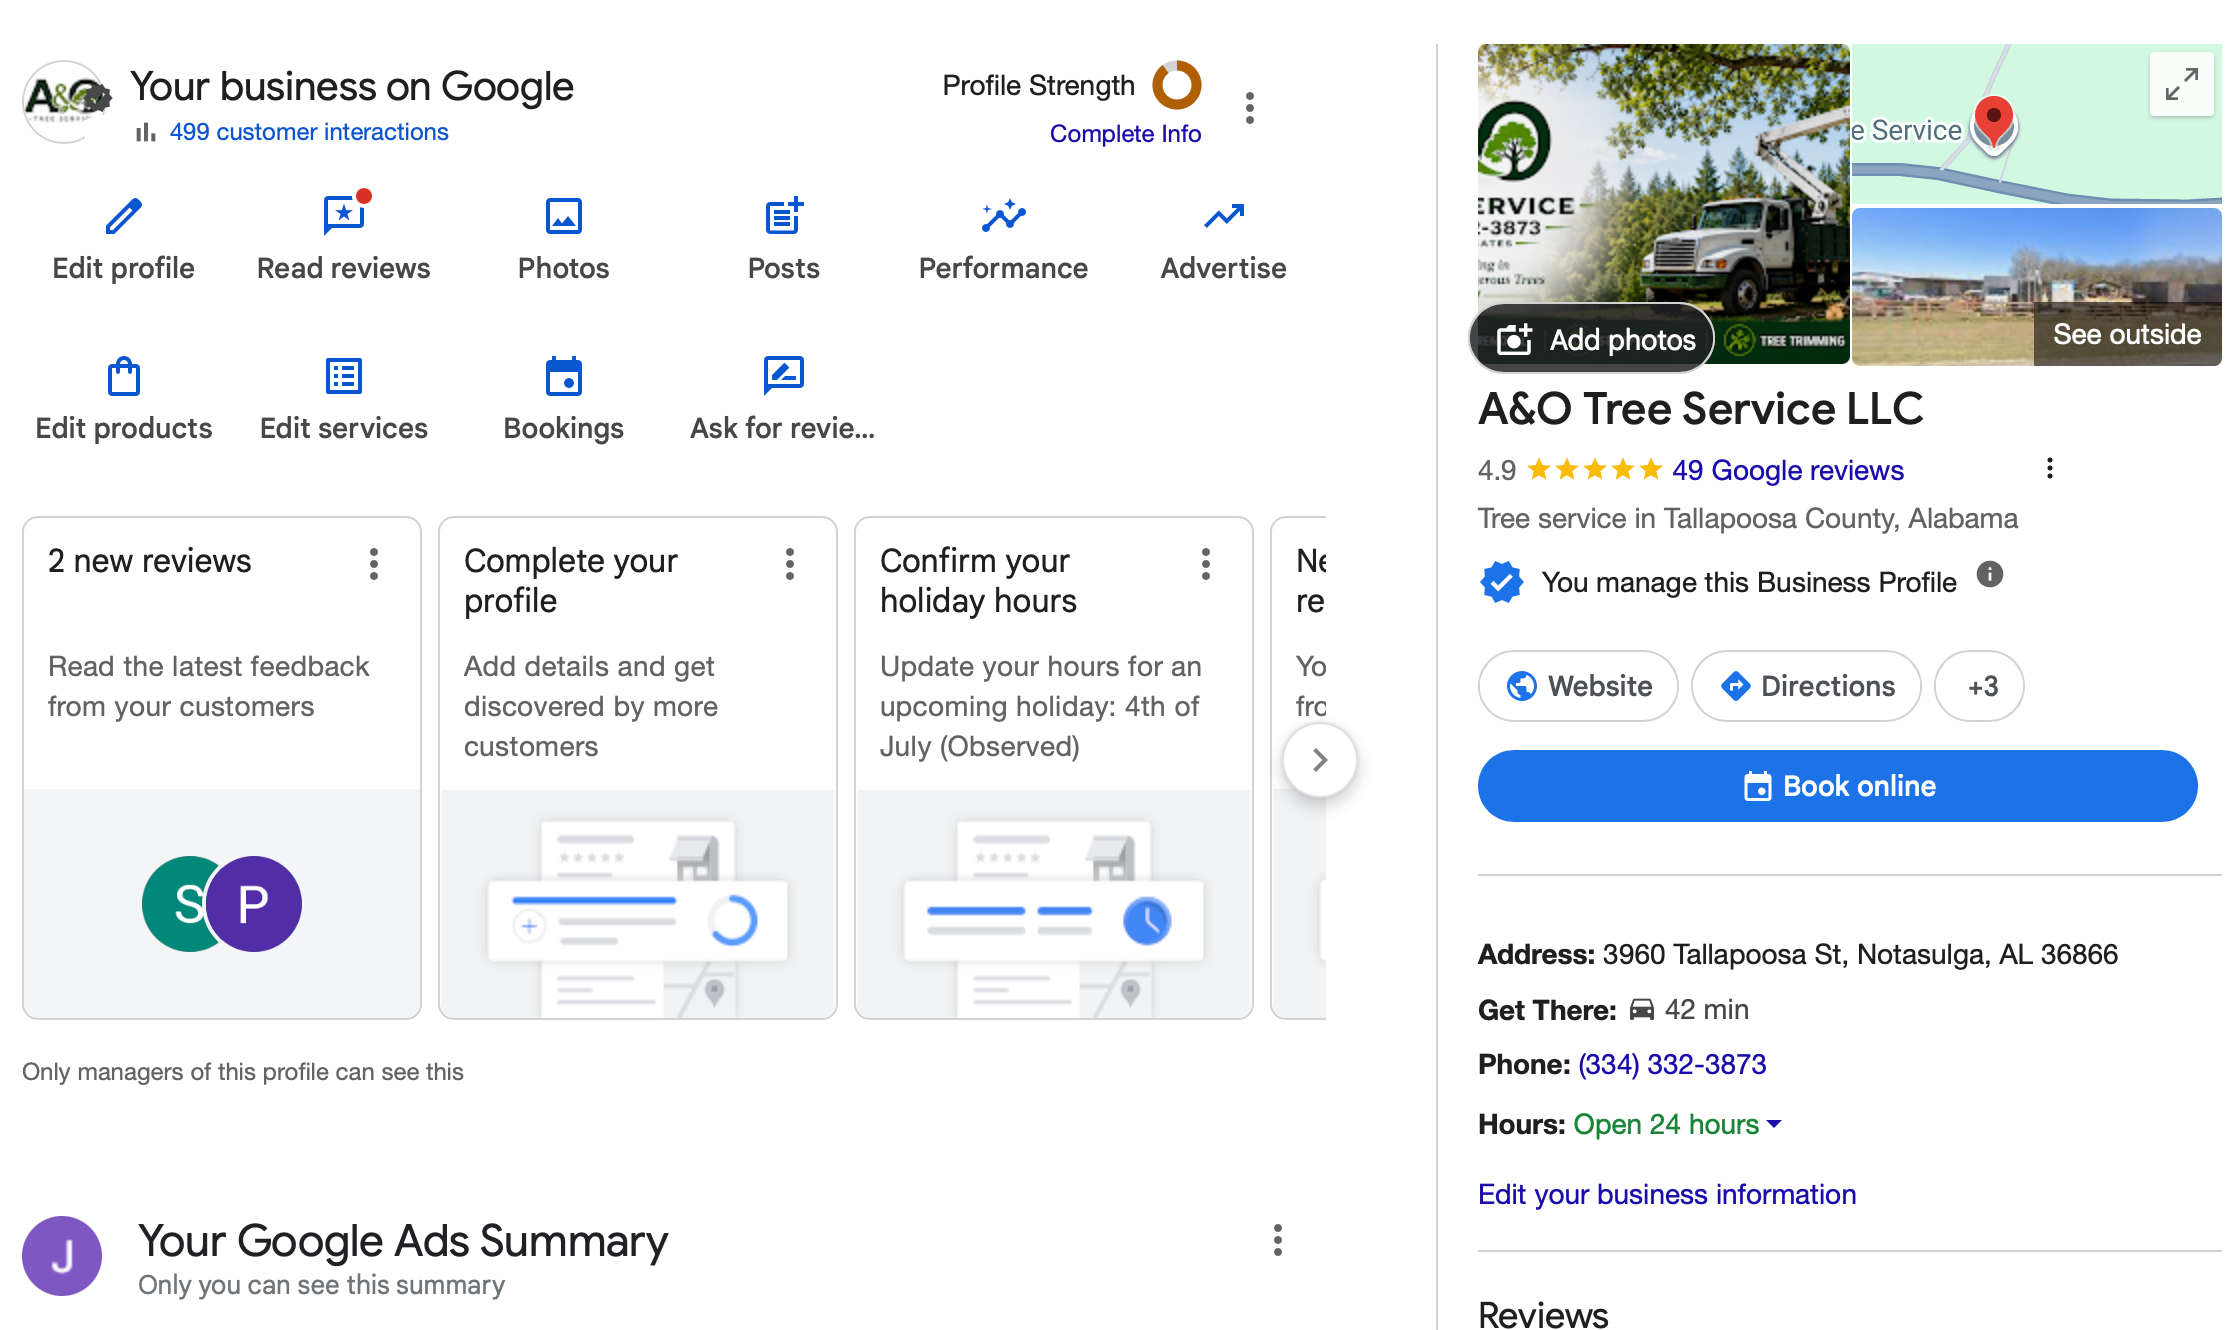2238x1330 pixels.
Task: Click 'Only managers of this profile can see this'
Action: coord(242,1072)
